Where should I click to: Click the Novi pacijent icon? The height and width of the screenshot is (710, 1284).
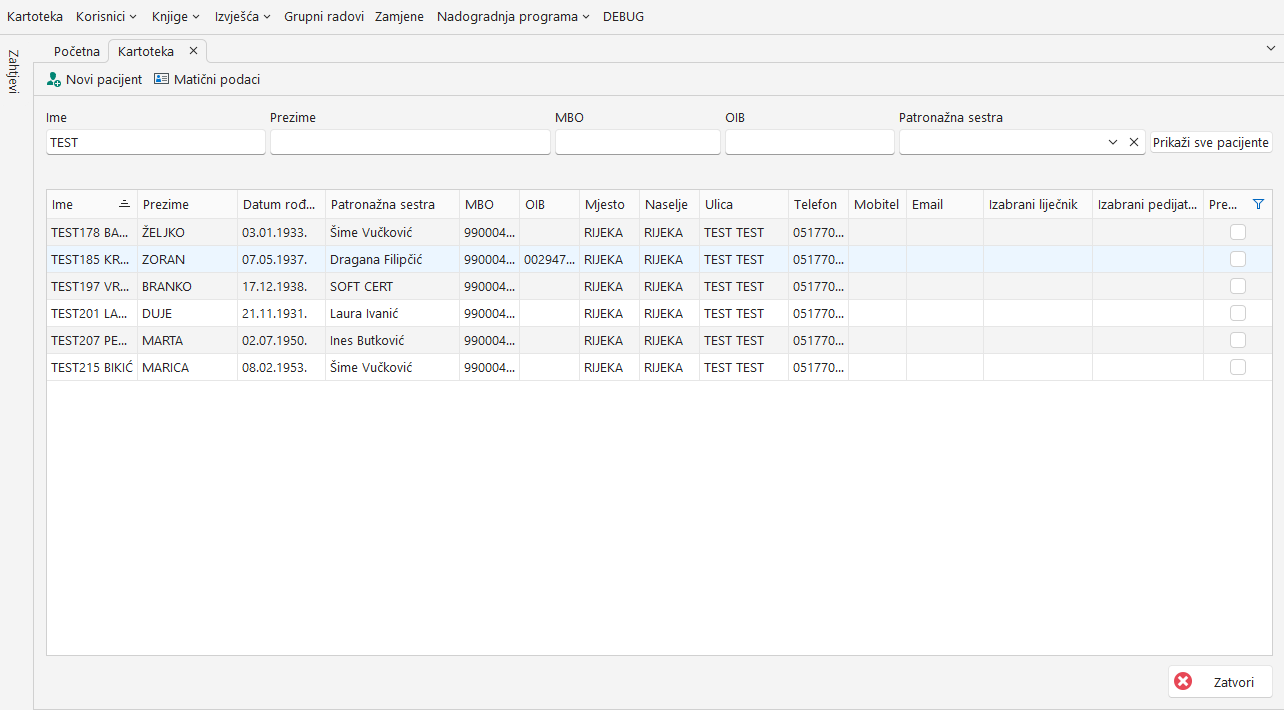click(x=54, y=79)
